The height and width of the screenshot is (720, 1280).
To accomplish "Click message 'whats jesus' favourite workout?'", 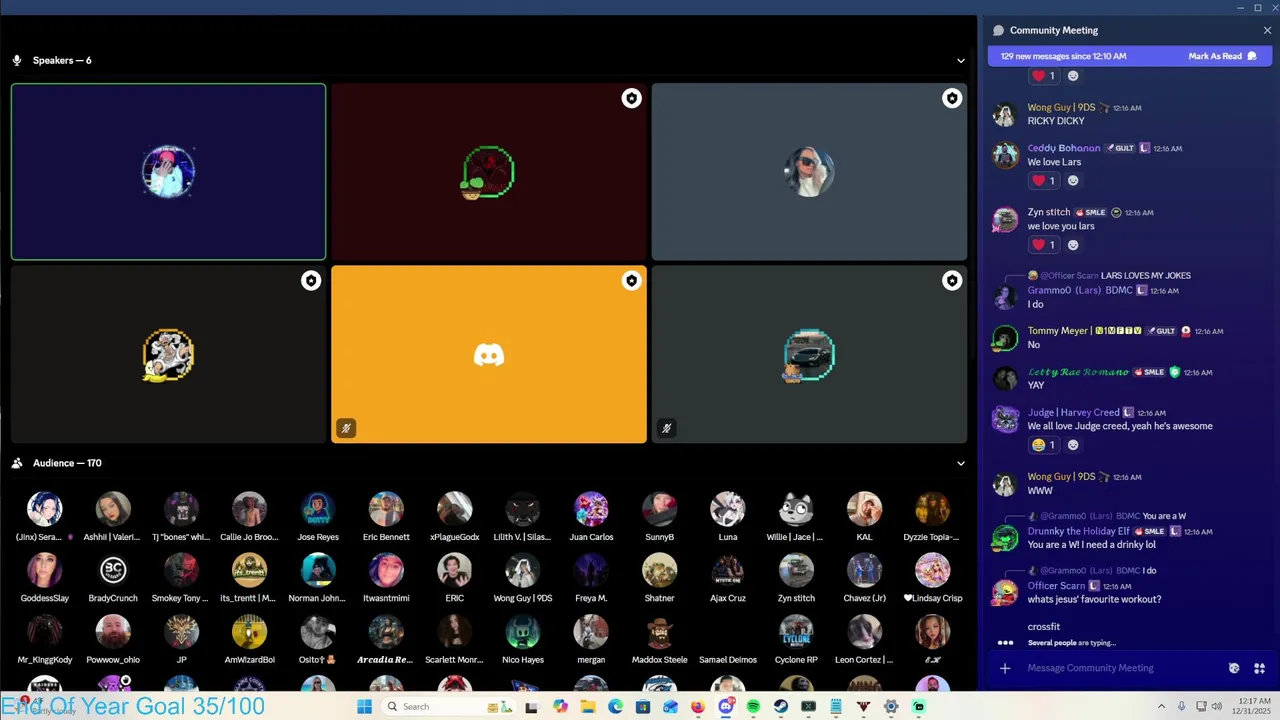I will coord(1094,599).
